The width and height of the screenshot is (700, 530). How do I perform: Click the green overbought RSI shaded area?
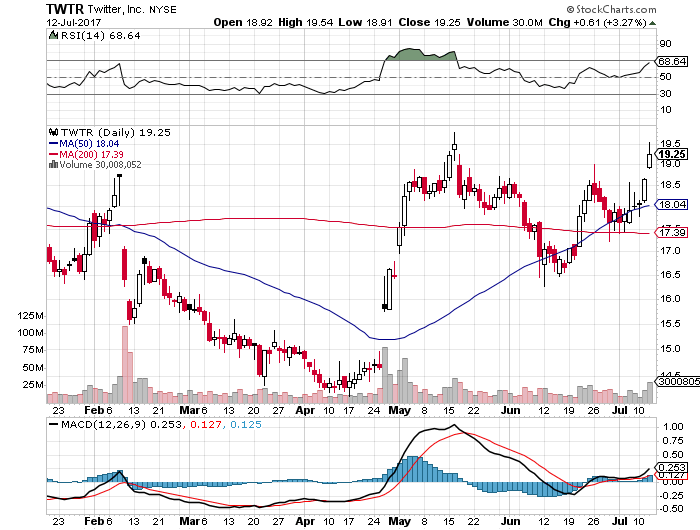point(421,54)
